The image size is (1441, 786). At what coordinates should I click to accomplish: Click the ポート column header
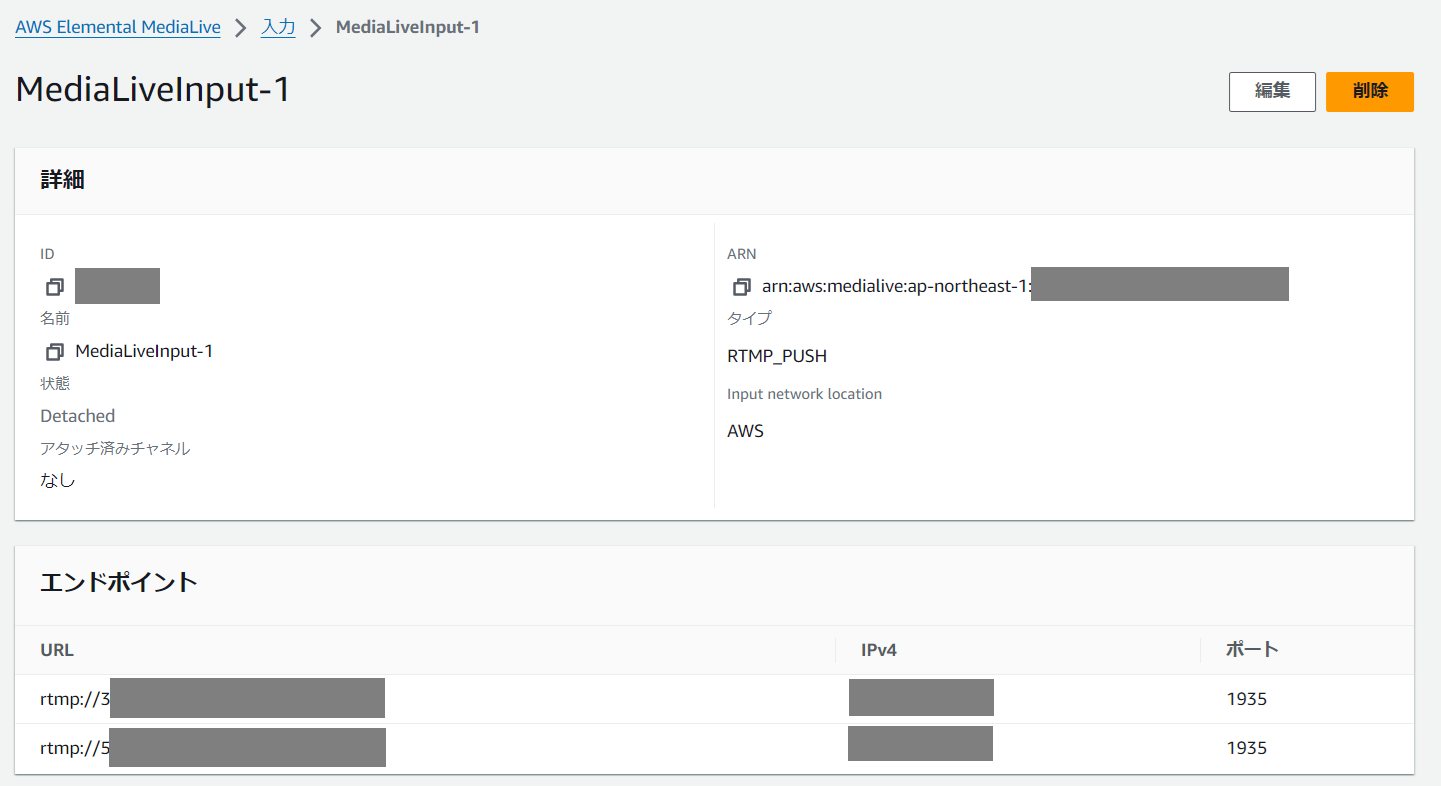1253,649
